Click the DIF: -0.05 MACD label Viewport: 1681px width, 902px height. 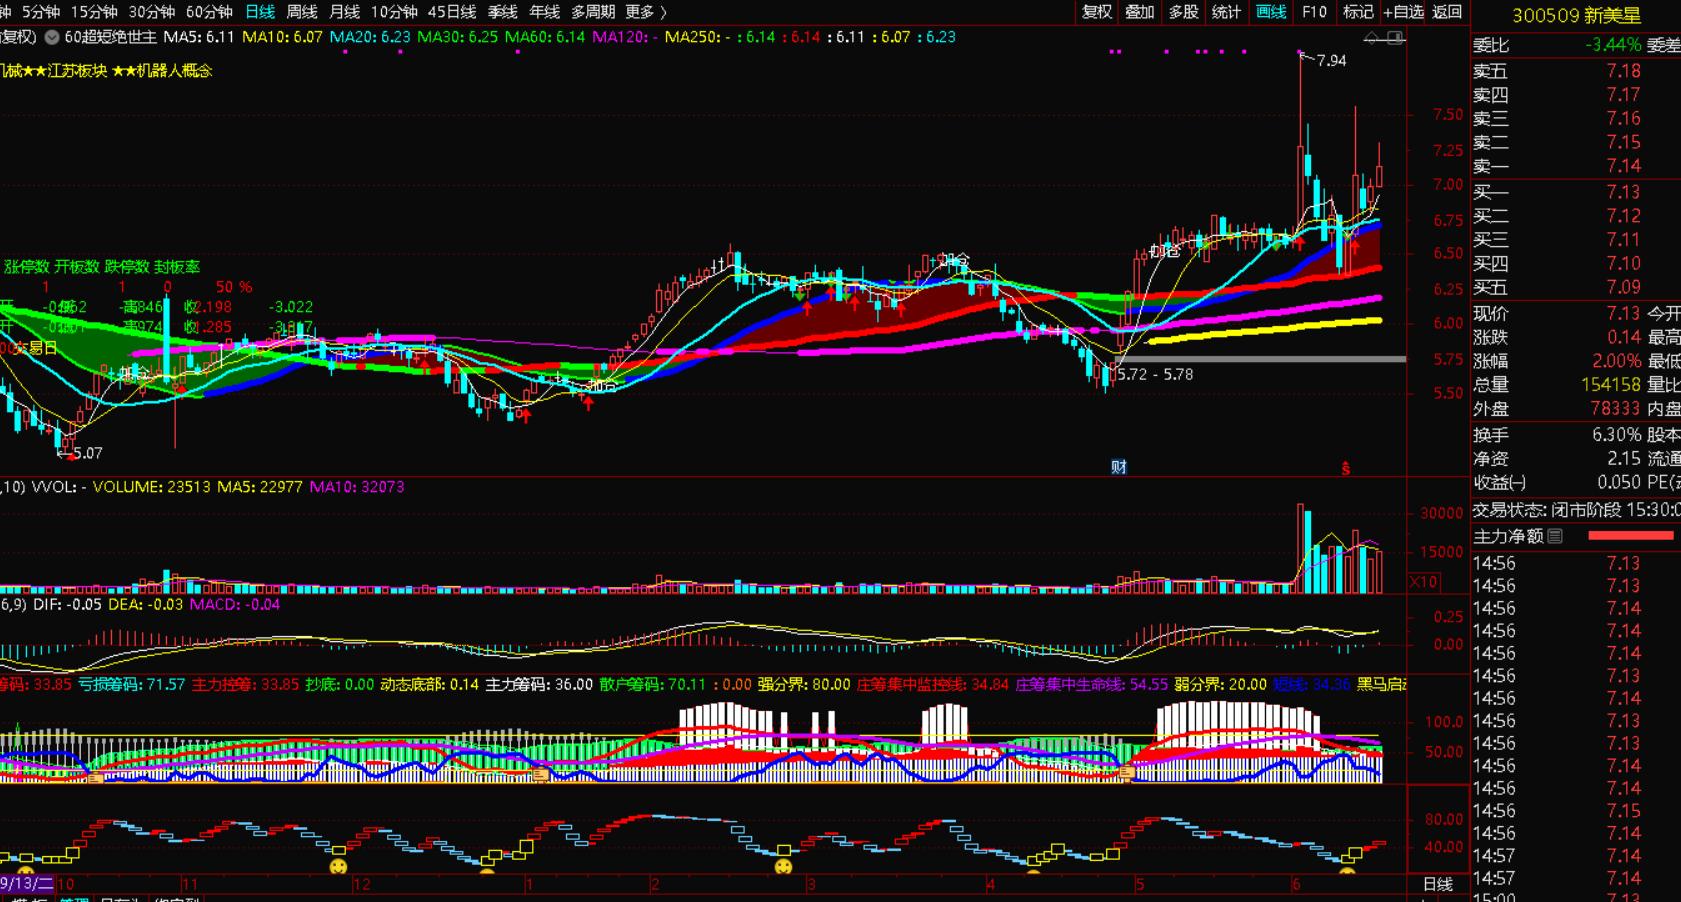(68, 605)
